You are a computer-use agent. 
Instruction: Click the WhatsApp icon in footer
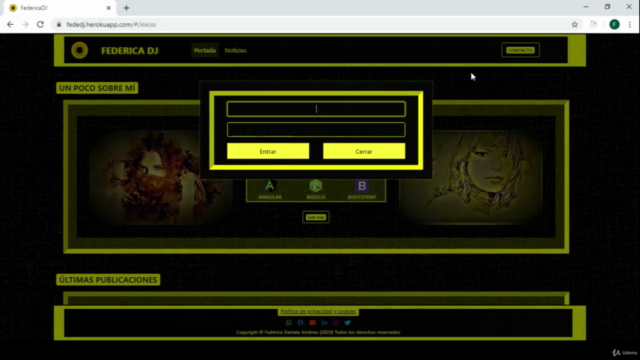[x=289, y=322]
